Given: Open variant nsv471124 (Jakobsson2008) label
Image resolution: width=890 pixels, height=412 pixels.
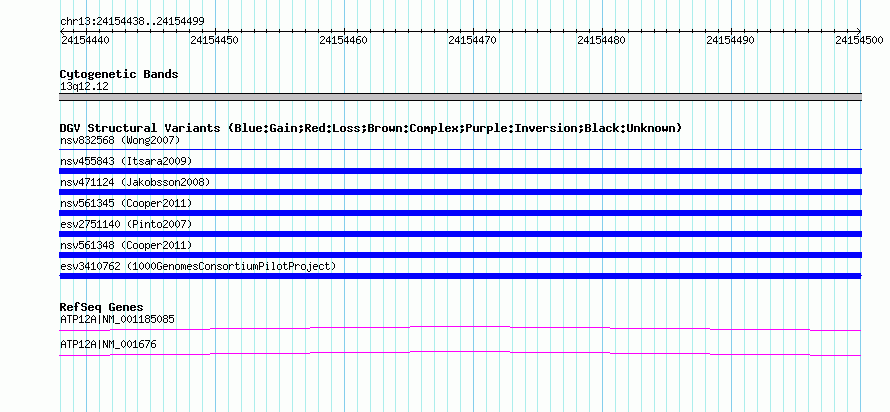Looking at the screenshot, I should [135, 182].
